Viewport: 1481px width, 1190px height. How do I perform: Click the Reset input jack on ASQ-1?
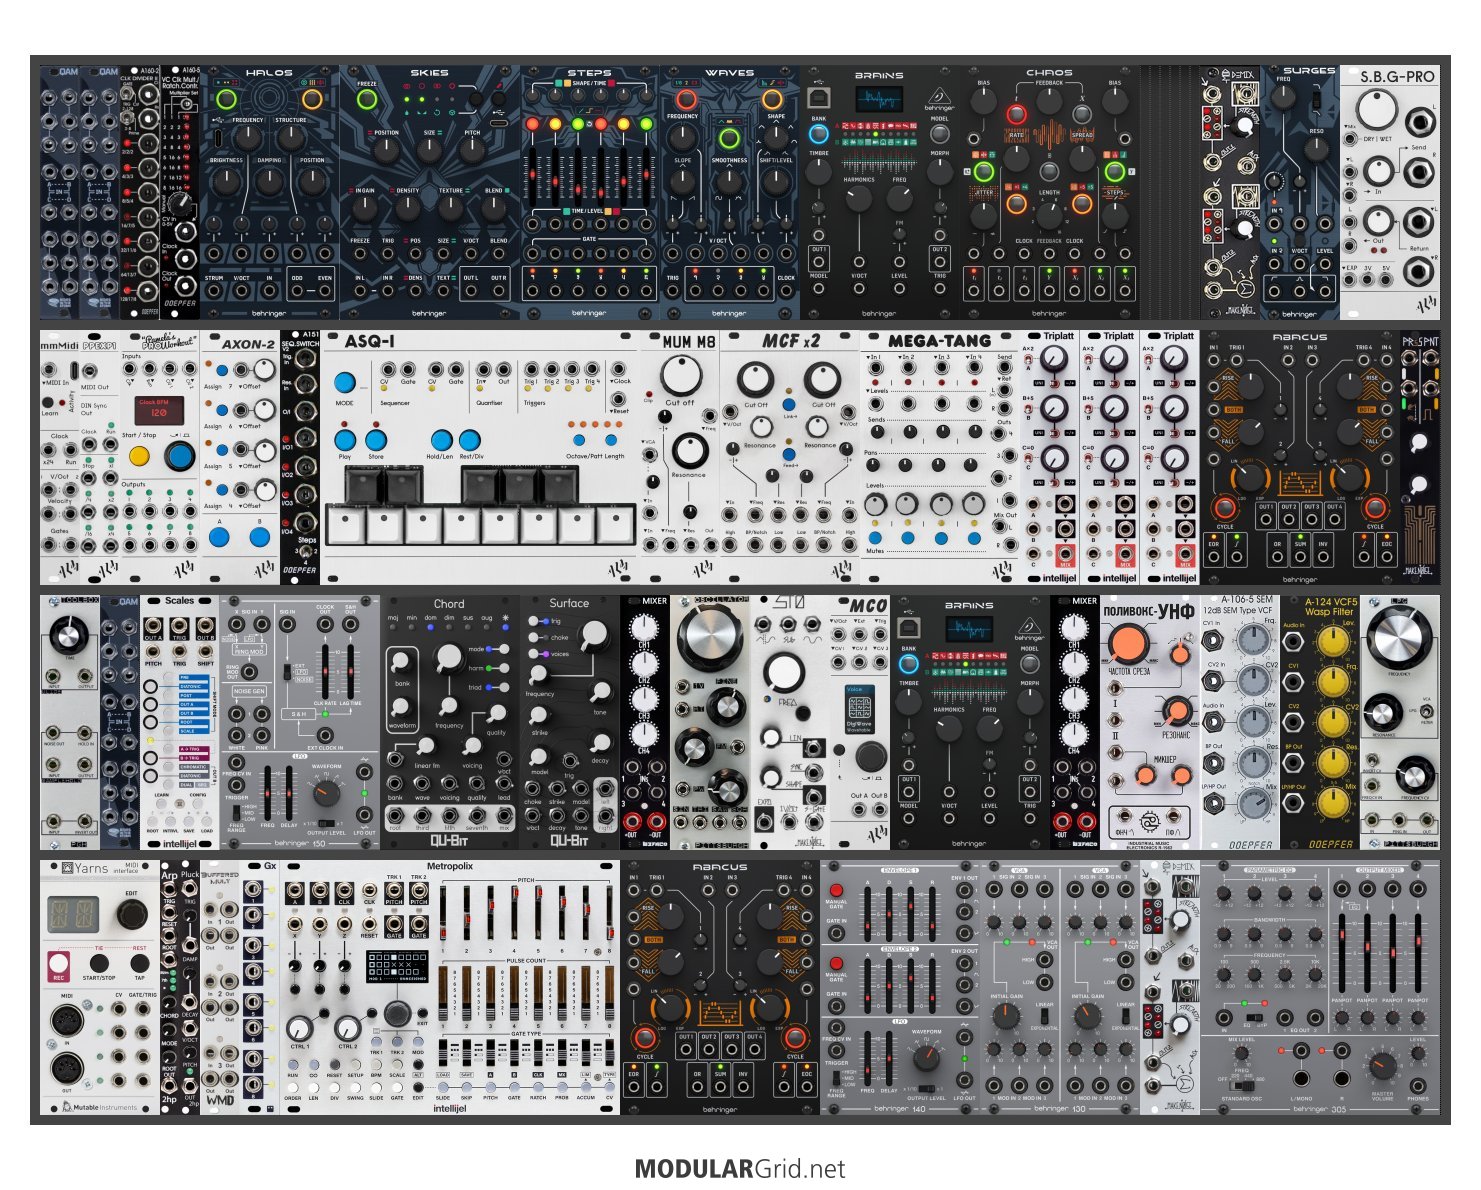coord(620,400)
